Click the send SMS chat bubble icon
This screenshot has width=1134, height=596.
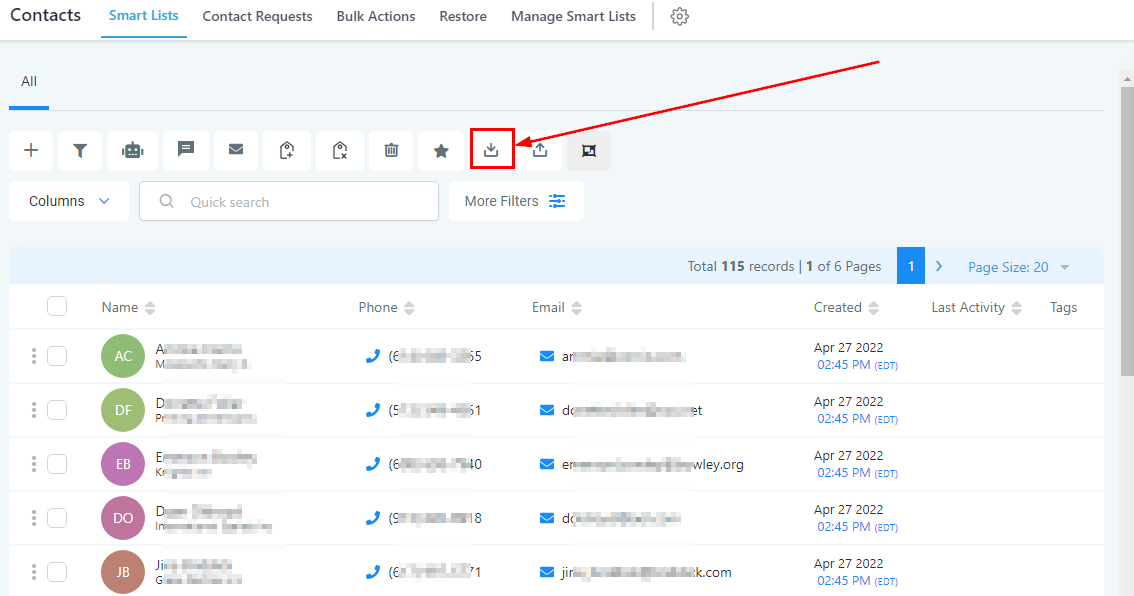pyautogui.click(x=185, y=150)
